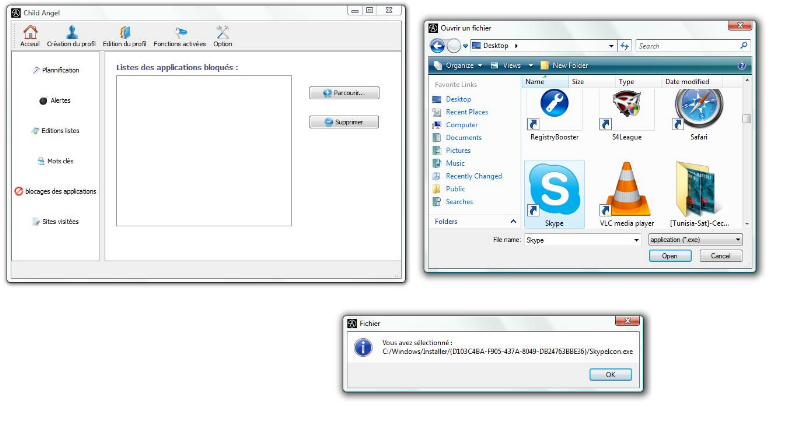
Task: Click OK in the Fichier dialog
Action: coord(610,374)
